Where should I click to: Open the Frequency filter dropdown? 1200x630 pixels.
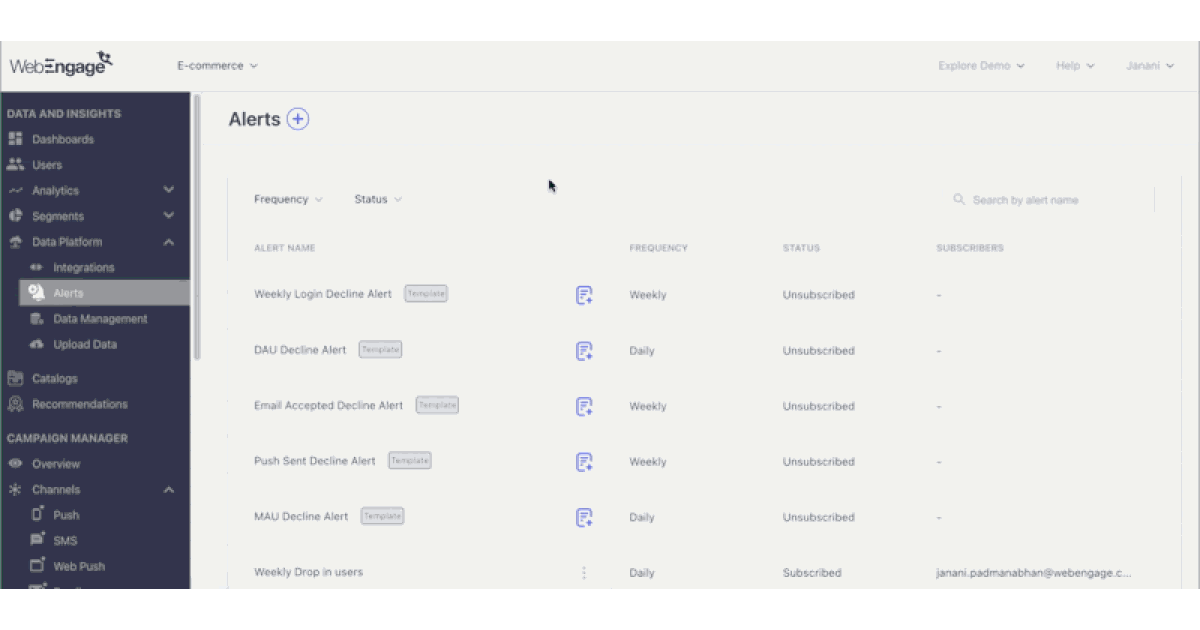pos(287,199)
